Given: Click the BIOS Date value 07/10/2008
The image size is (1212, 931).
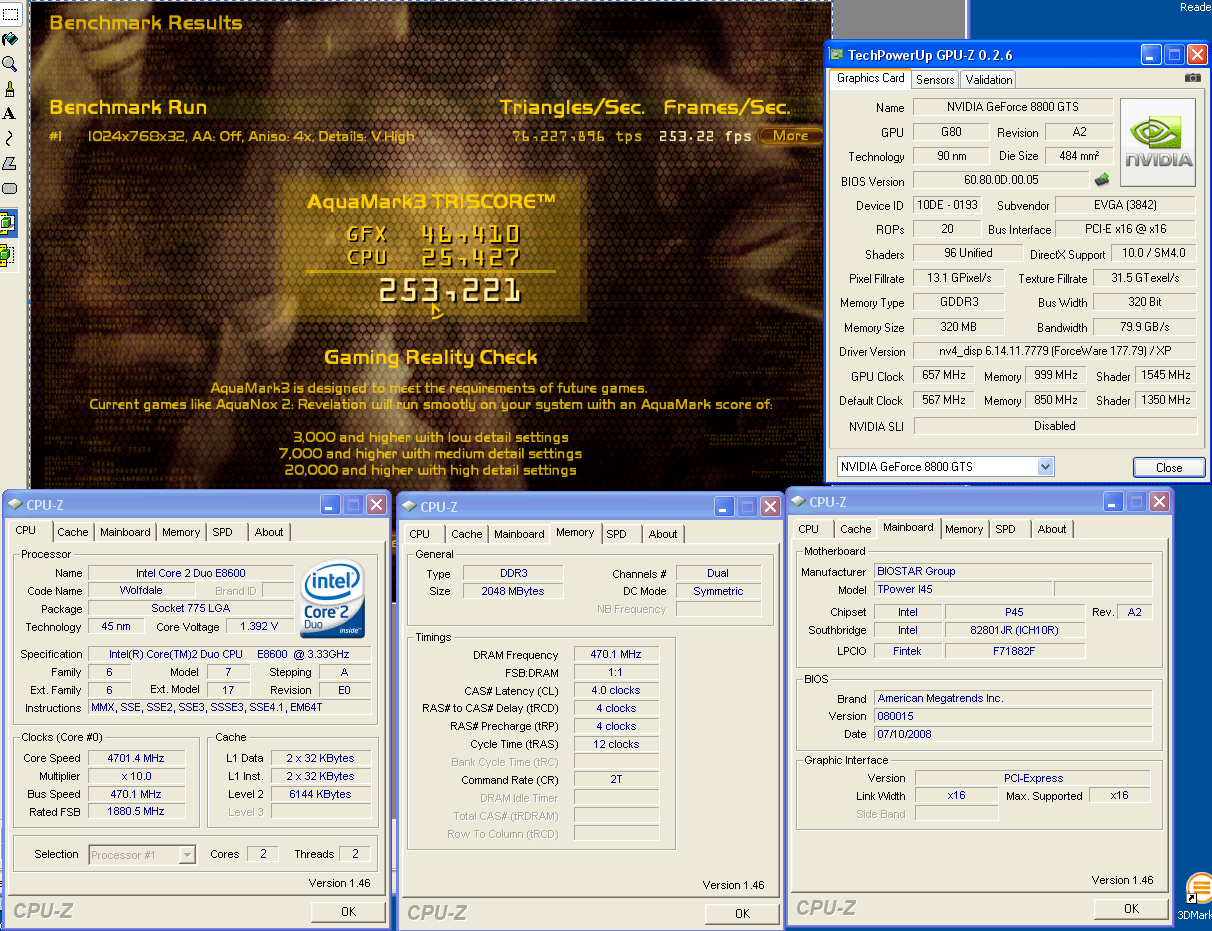Looking at the screenshot, I should pos(1013,734).
